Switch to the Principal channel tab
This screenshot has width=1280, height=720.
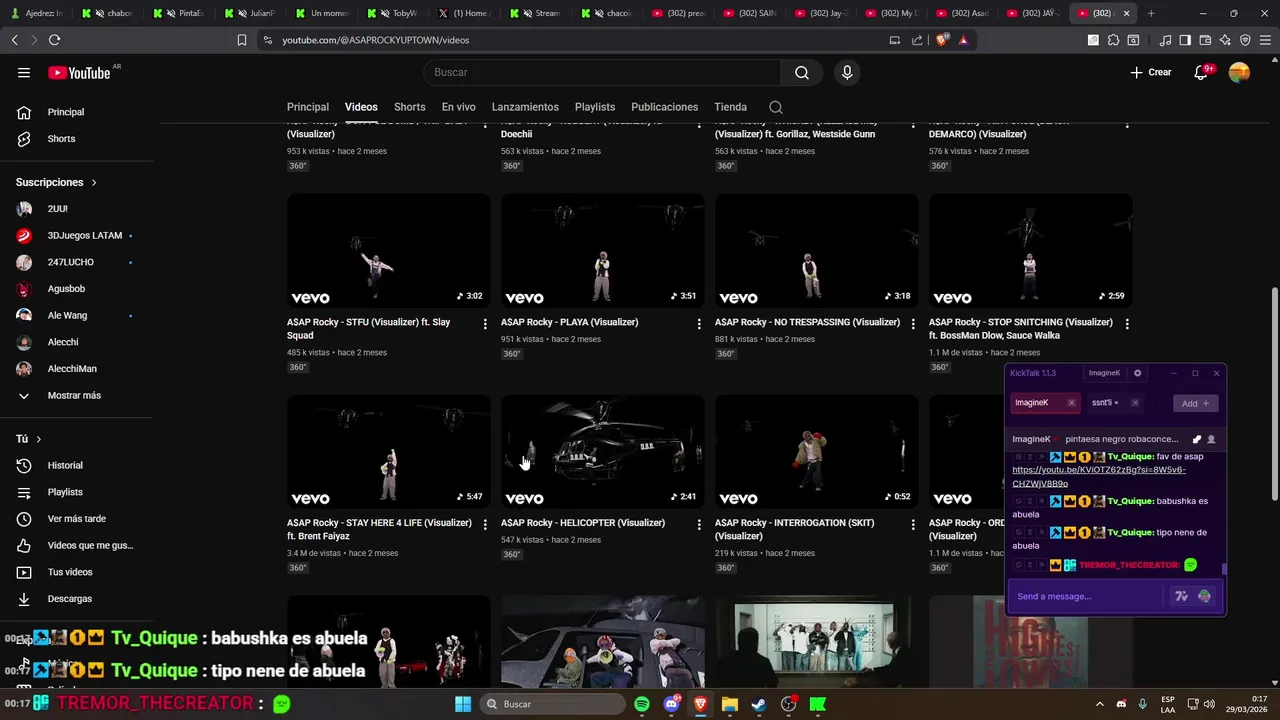(308, 107)
